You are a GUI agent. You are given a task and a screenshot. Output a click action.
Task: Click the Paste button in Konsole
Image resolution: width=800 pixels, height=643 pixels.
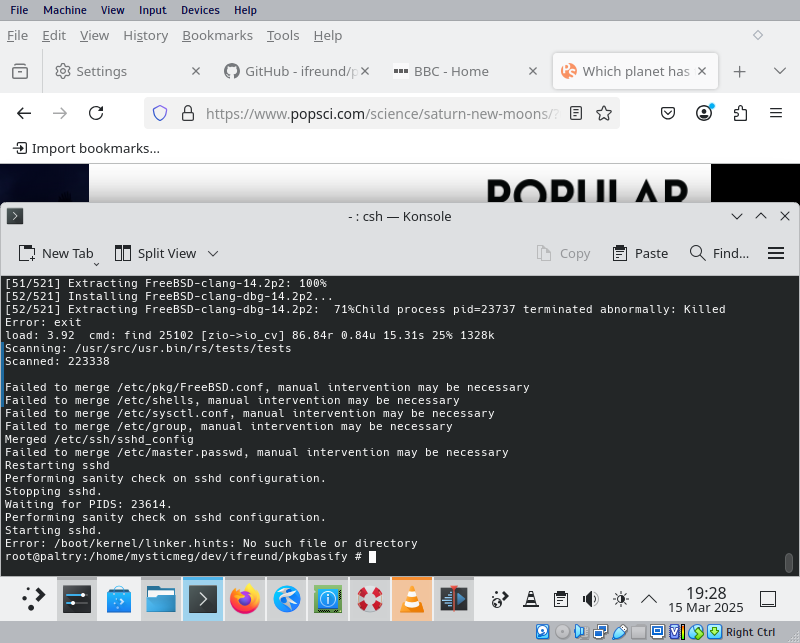[x=640, y=254]
